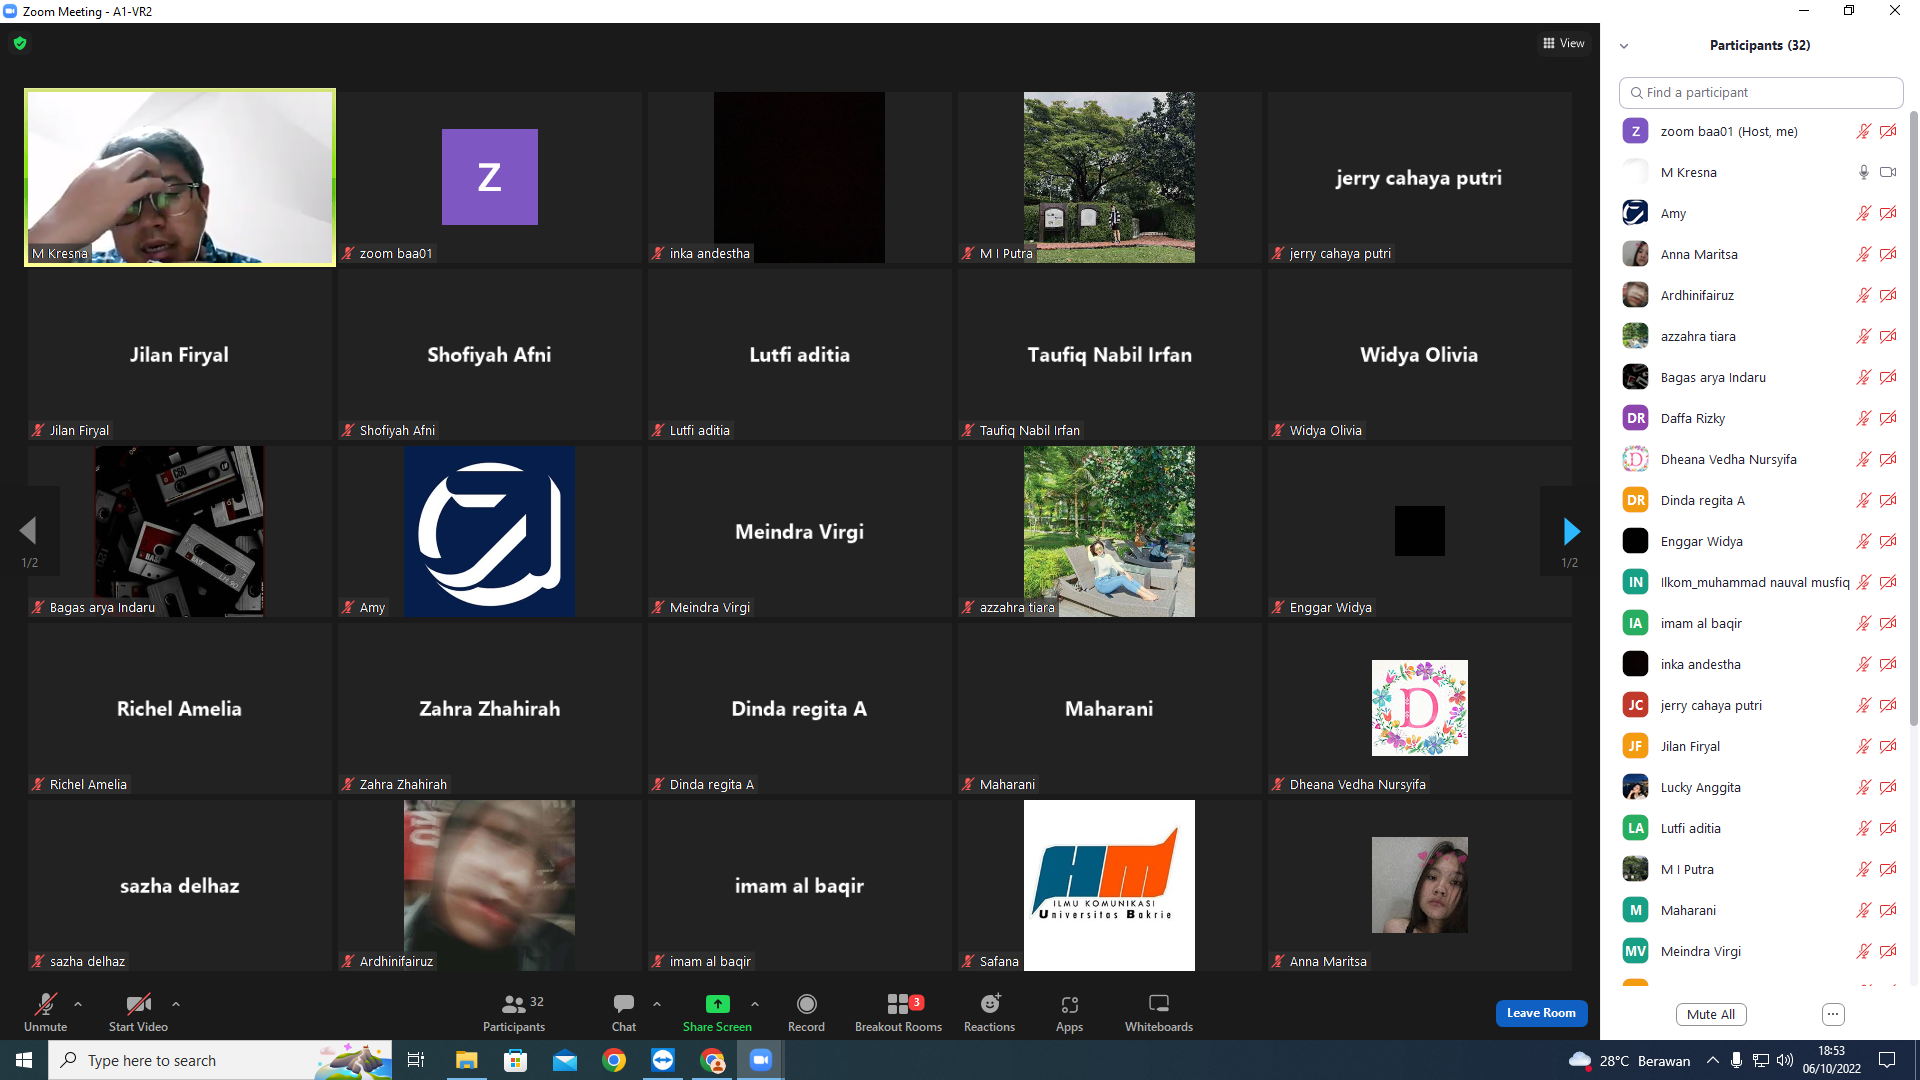Select imam al baqir in participants list
Viewport: 1920px width, 1080px height.
coord(1758,623)
